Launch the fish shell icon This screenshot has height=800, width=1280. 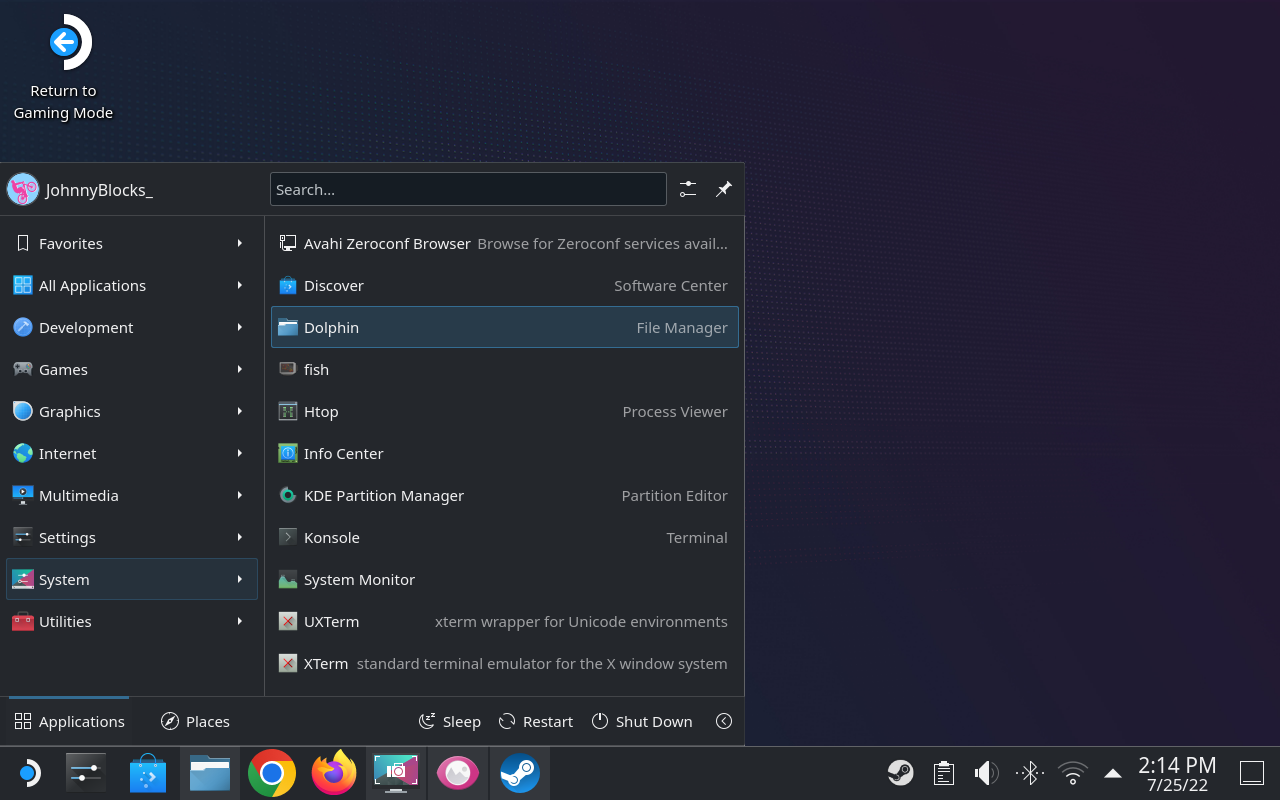point(288,369)
